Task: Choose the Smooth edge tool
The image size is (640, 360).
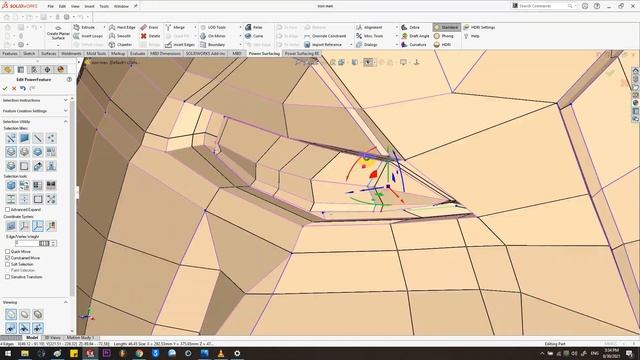Action: (x=120, y=36)
